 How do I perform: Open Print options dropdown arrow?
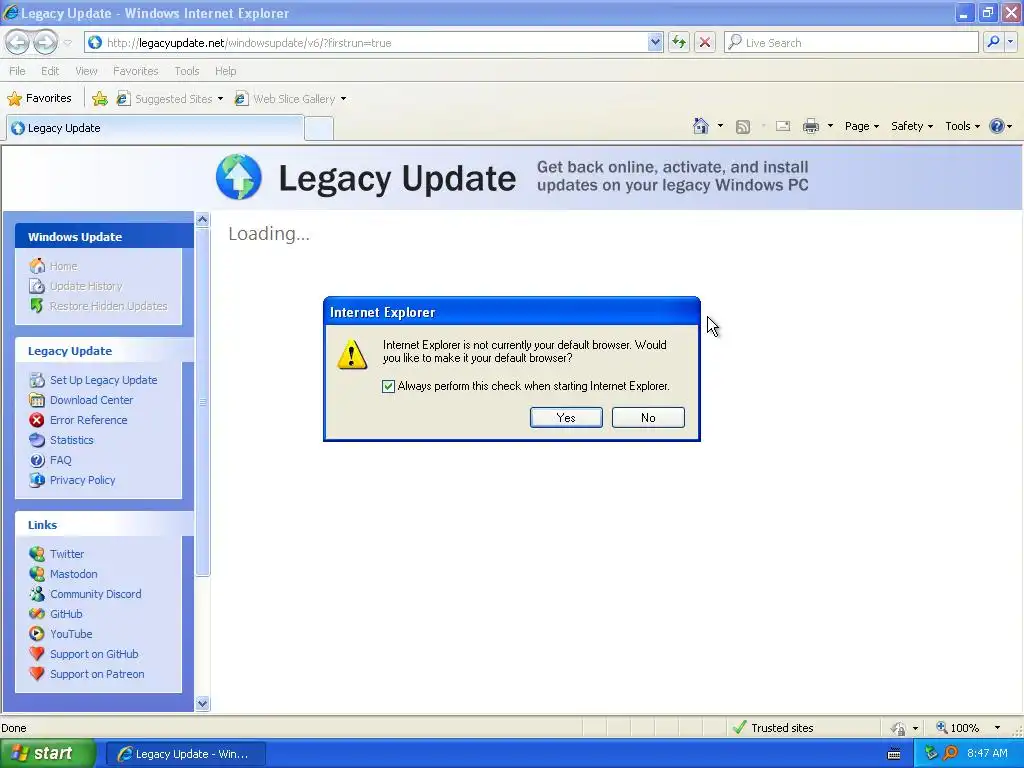click(x=830, y=126)
